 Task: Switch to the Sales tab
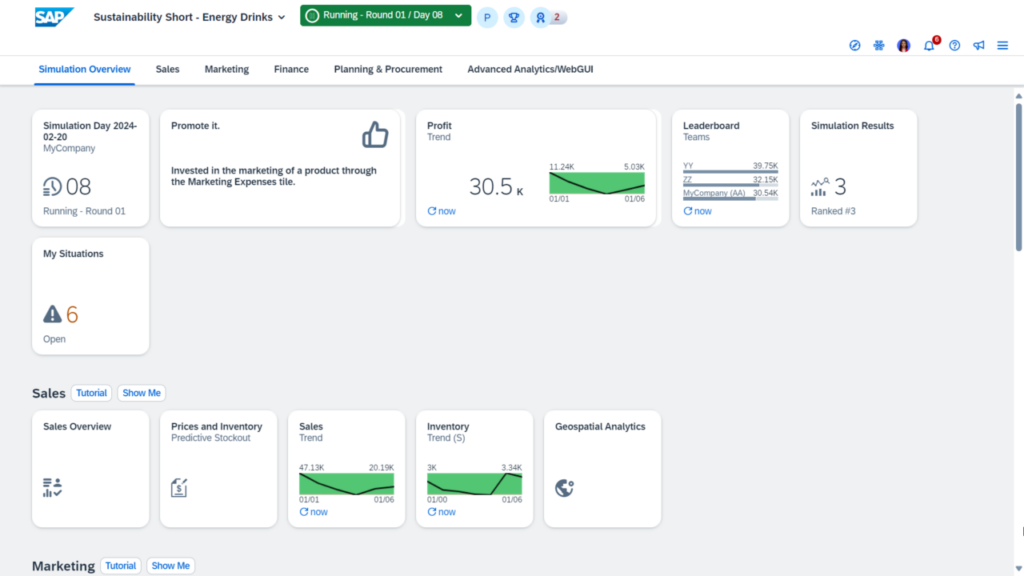[167, 69]
